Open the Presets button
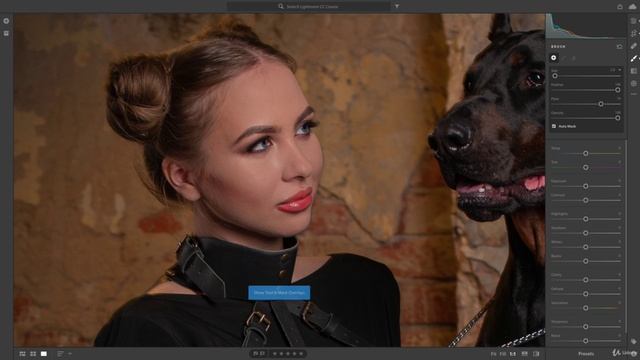 tap(586, 354)
